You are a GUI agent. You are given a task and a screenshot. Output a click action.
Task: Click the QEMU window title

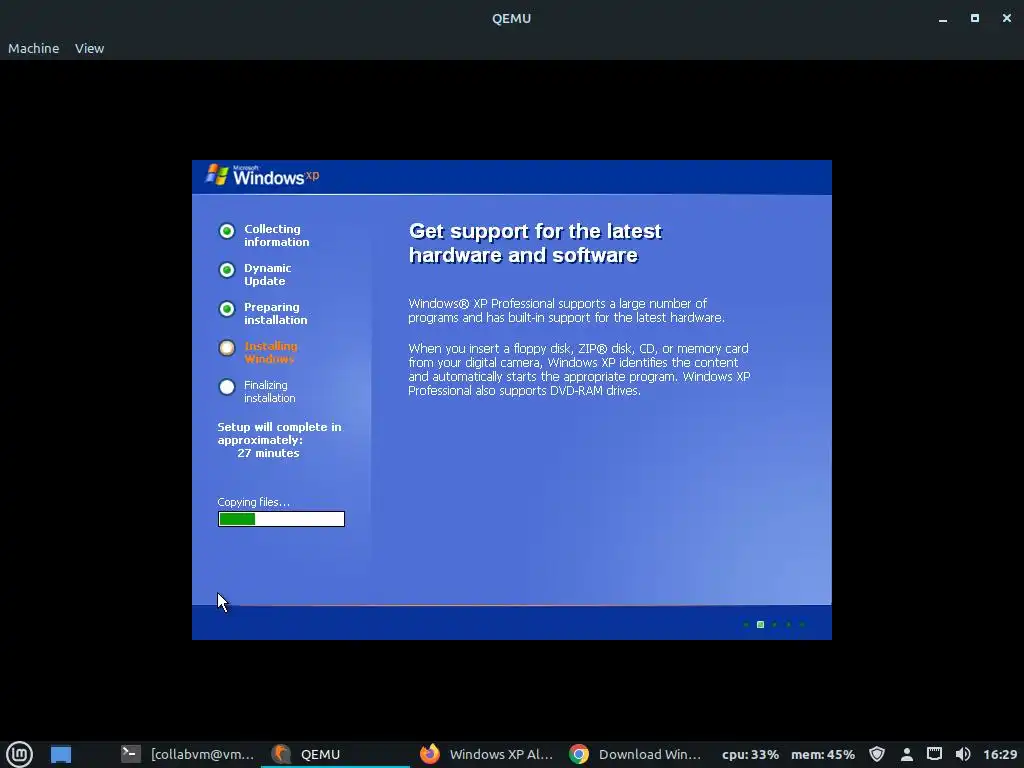[511, 18]
